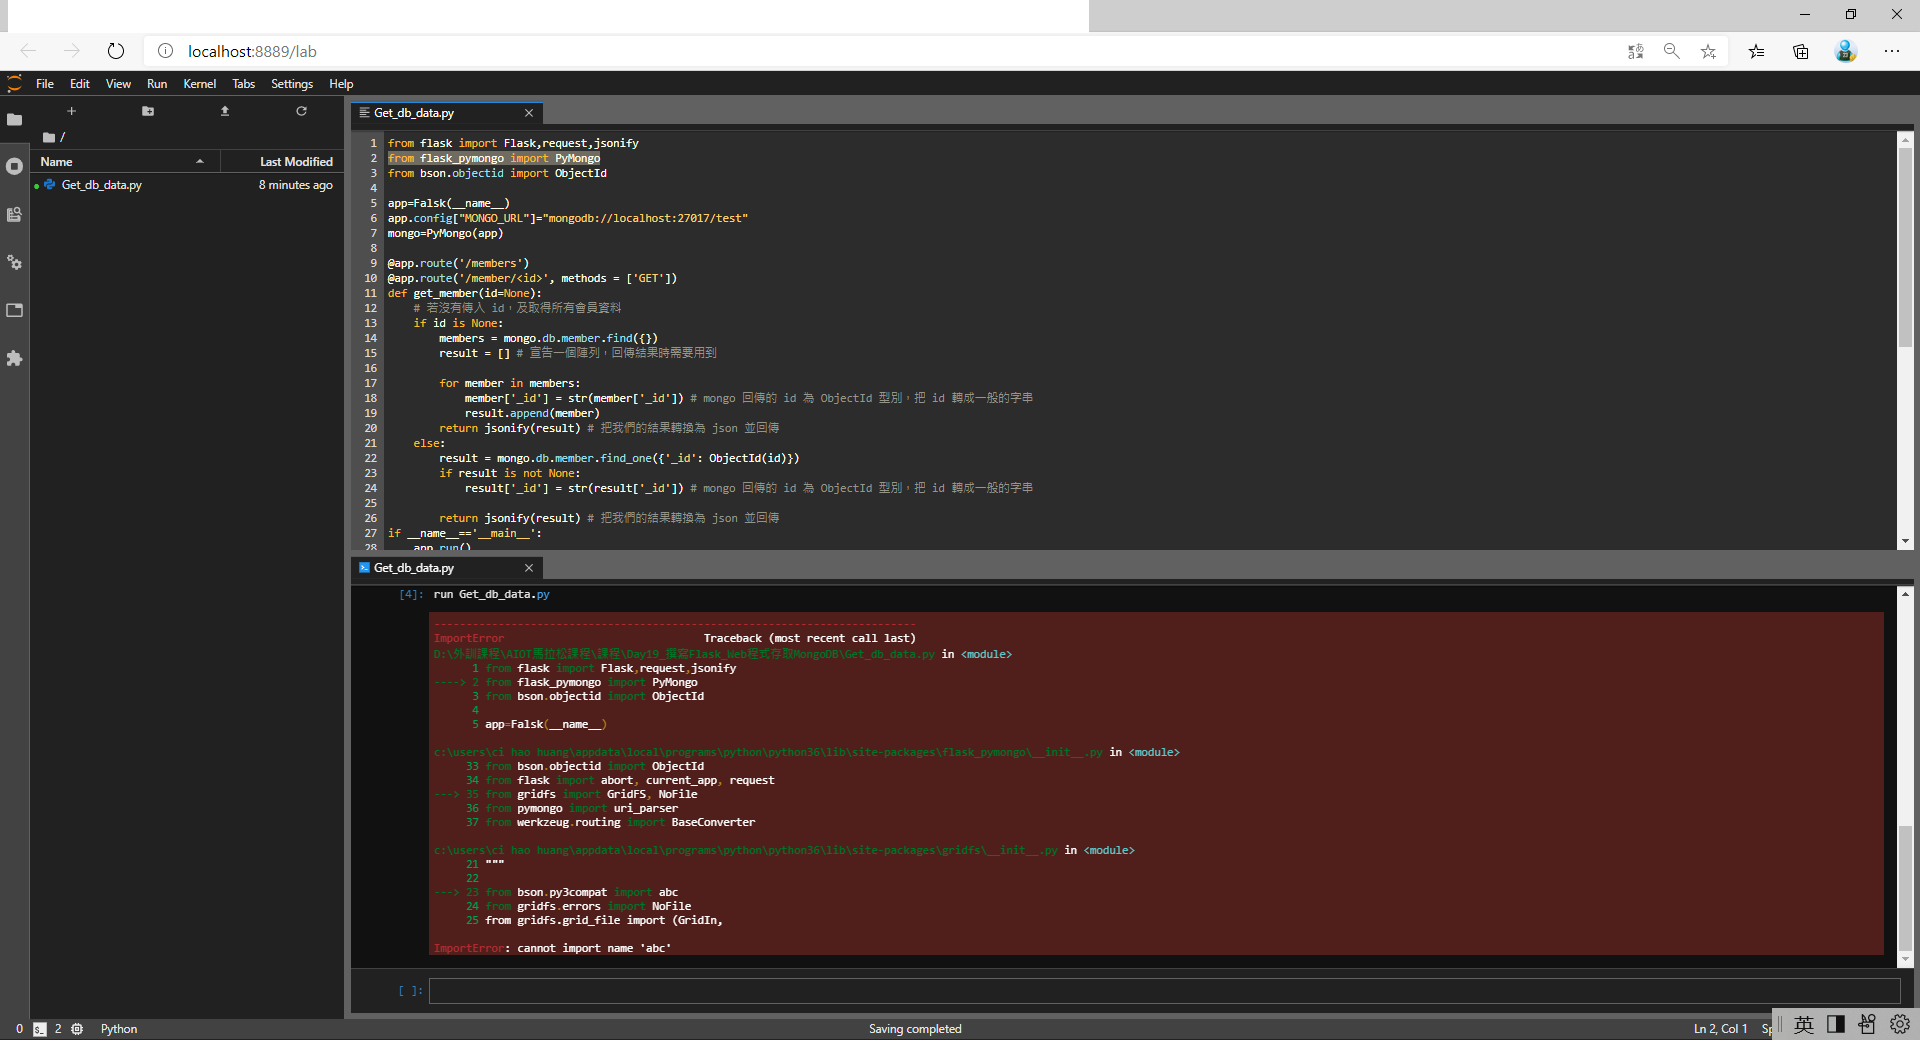Image resolution: width=1920 pixels, height=1040 pixels.
Task: Click the zoom magnifier icon in address bar
Action: click(1671, 51)
